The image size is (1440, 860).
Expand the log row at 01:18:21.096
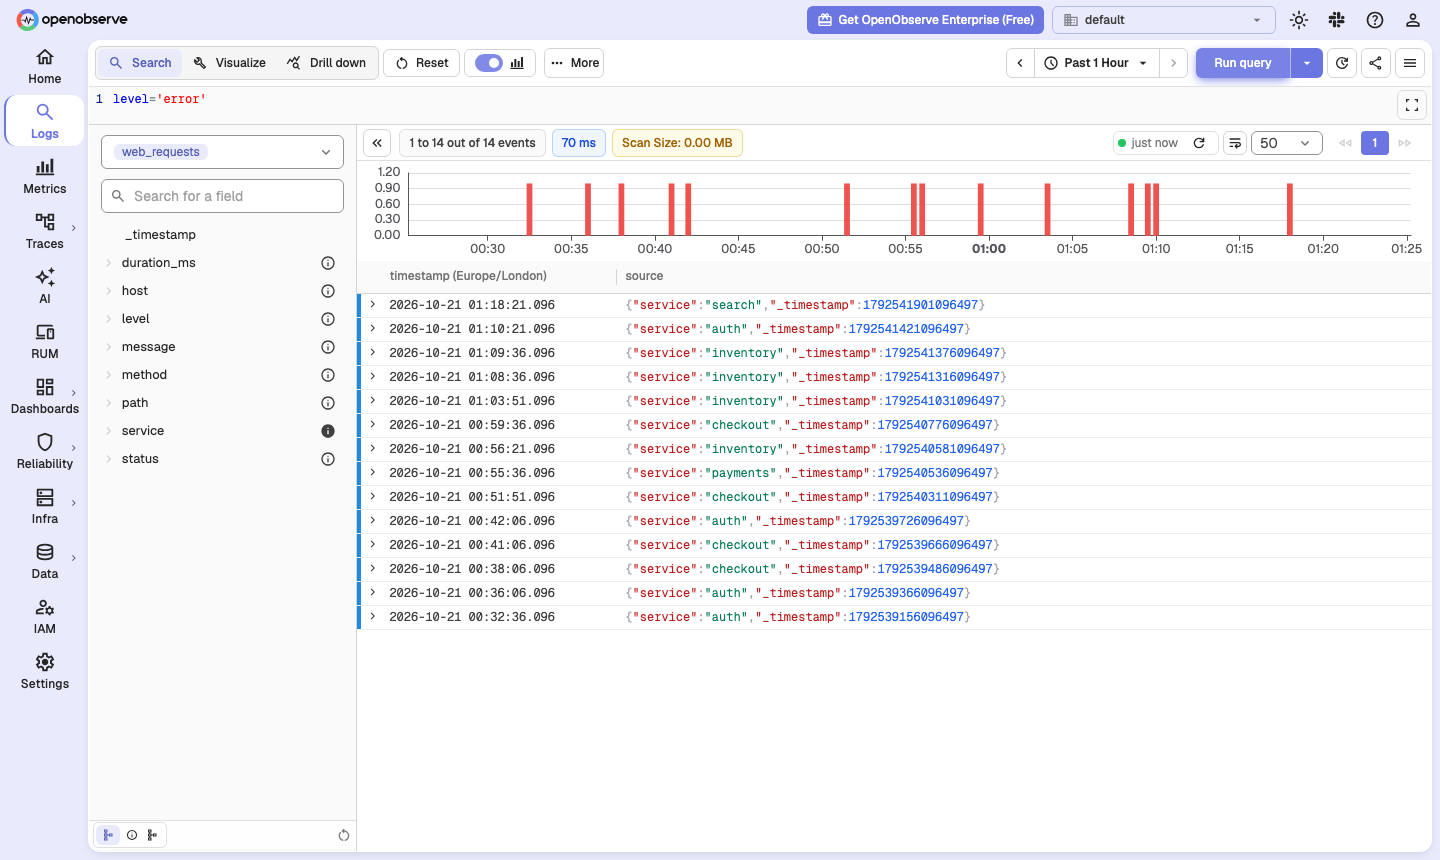(x=373, y=304)
